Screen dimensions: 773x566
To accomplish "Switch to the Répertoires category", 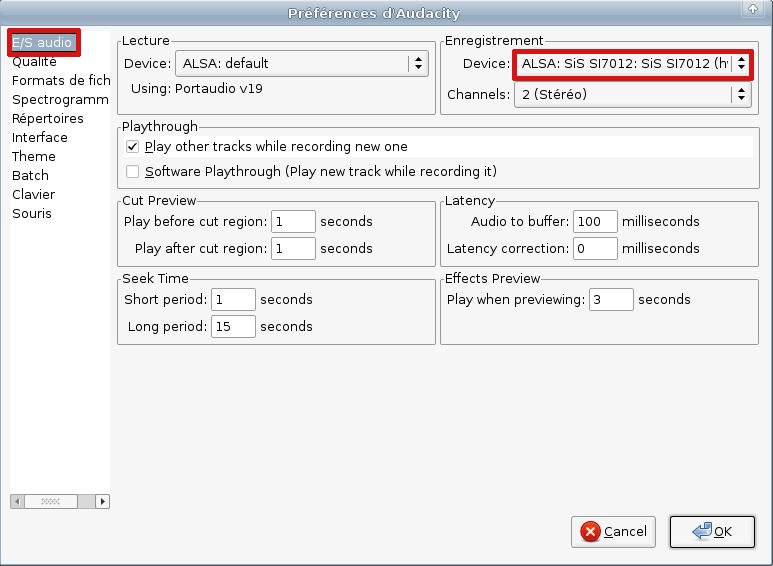I will point(47,119).
